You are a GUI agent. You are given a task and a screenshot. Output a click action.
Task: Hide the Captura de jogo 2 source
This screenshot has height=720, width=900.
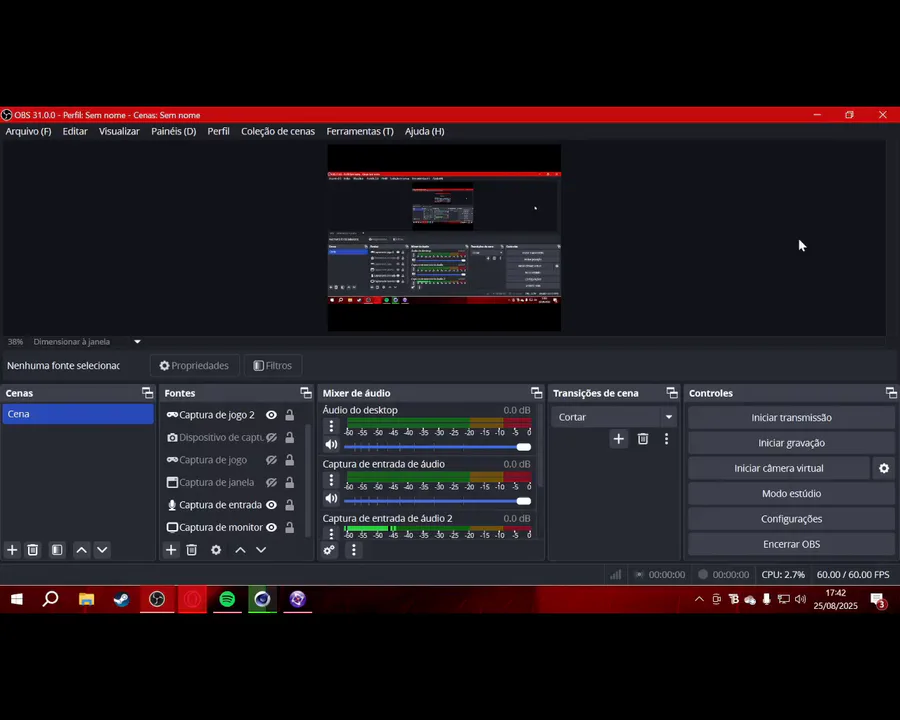coord(271,415)
